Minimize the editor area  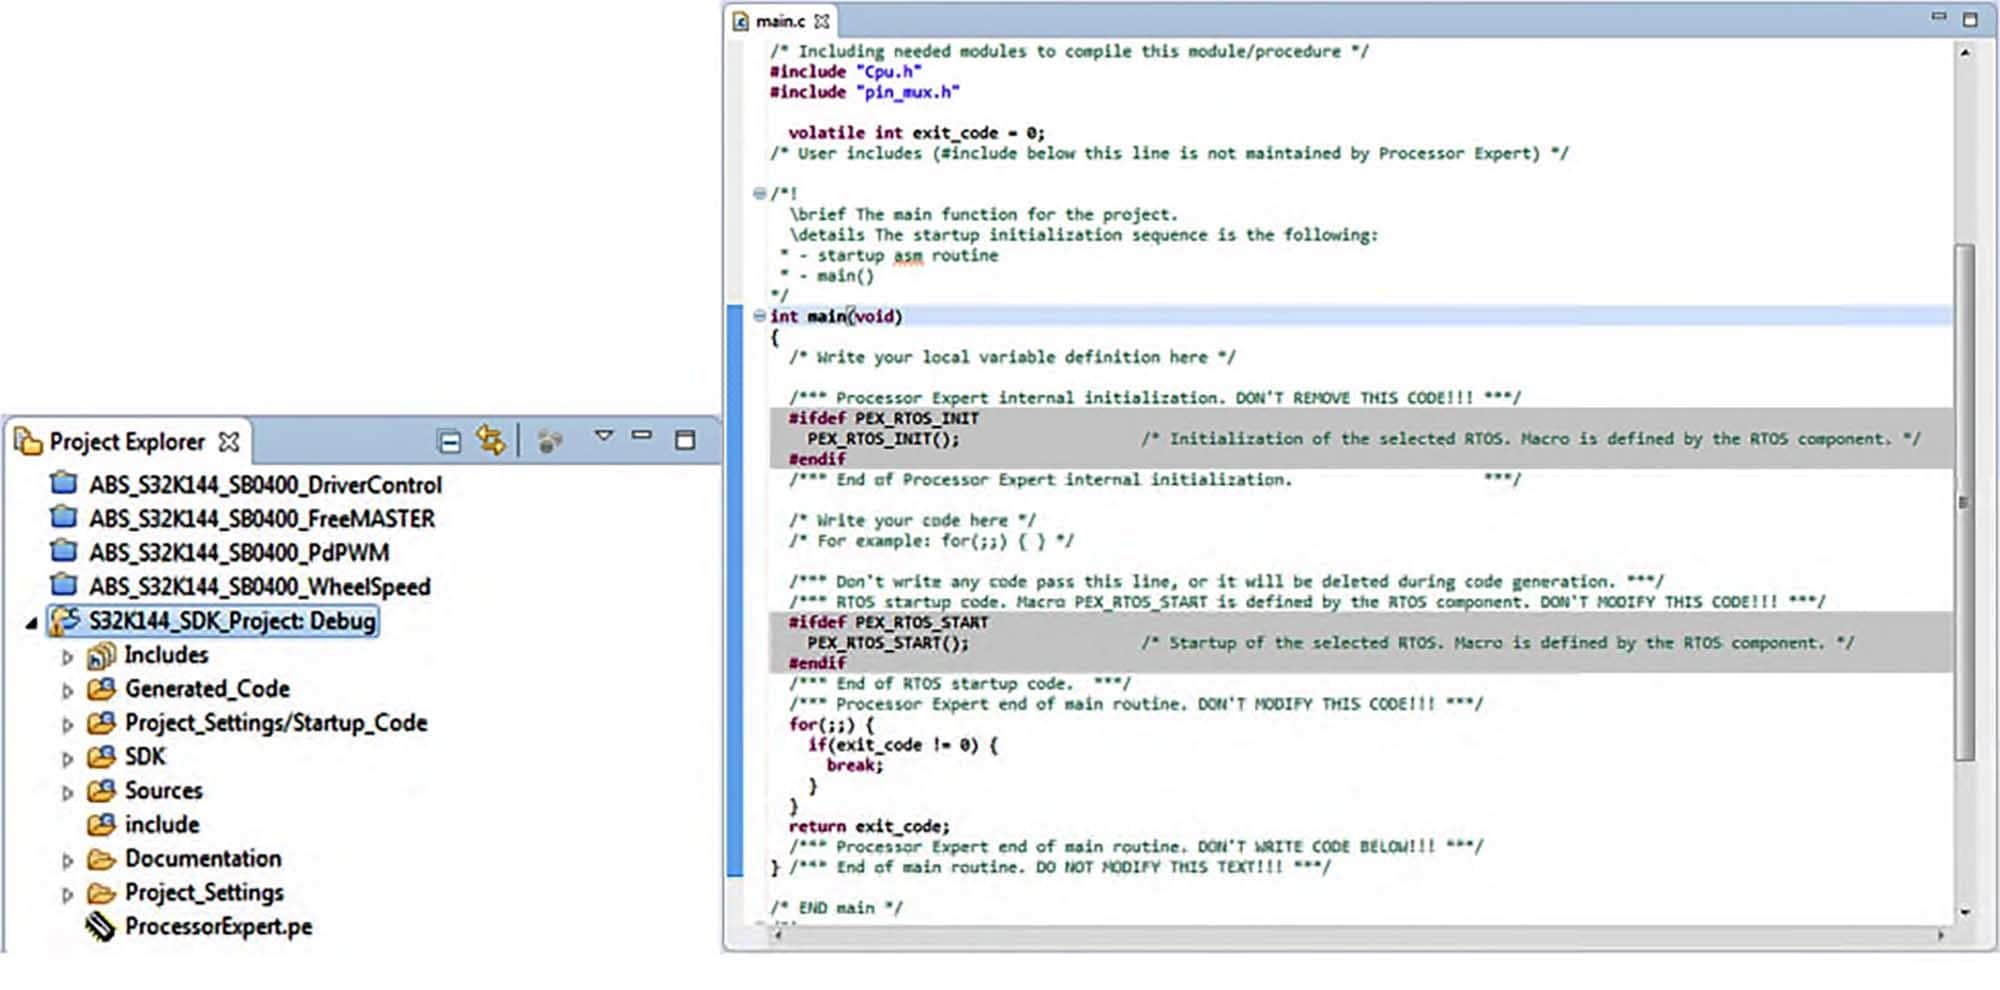click(1939, 16)
